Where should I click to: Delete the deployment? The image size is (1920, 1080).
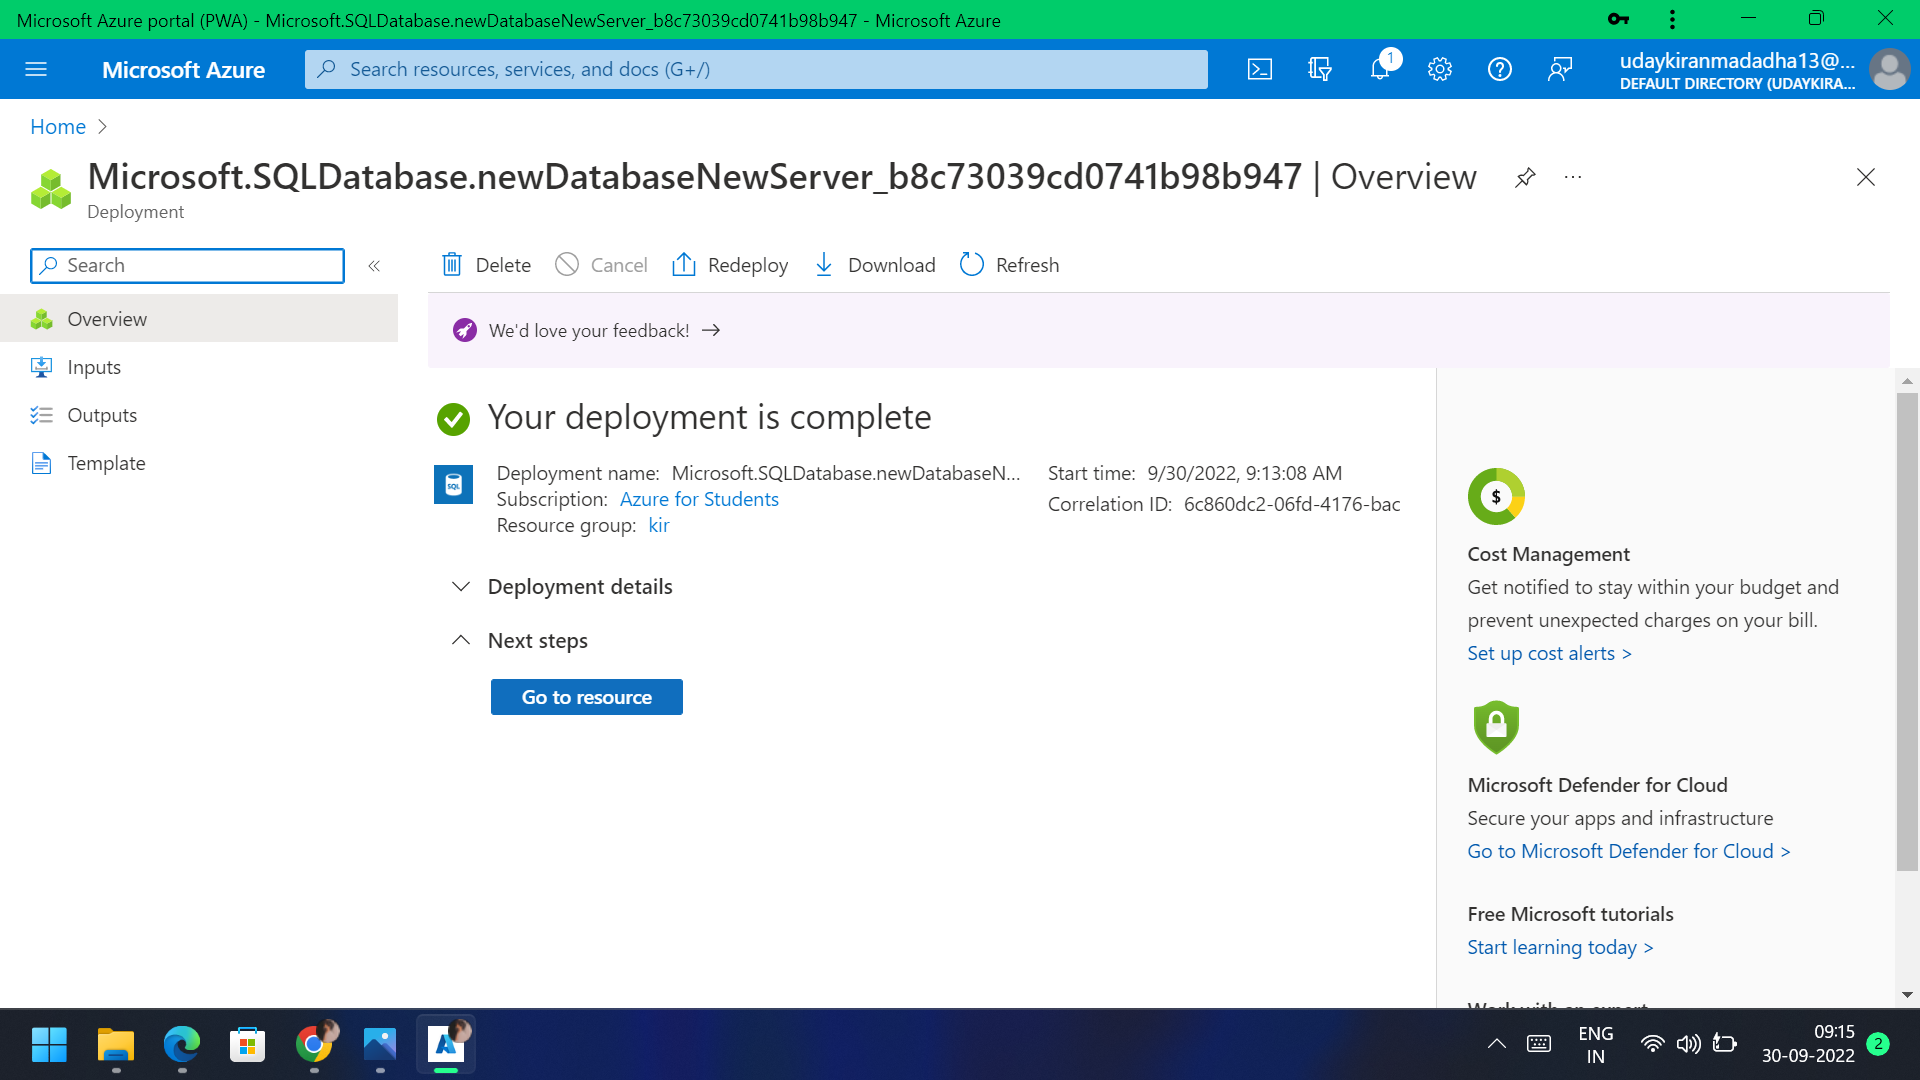[485, 265]
